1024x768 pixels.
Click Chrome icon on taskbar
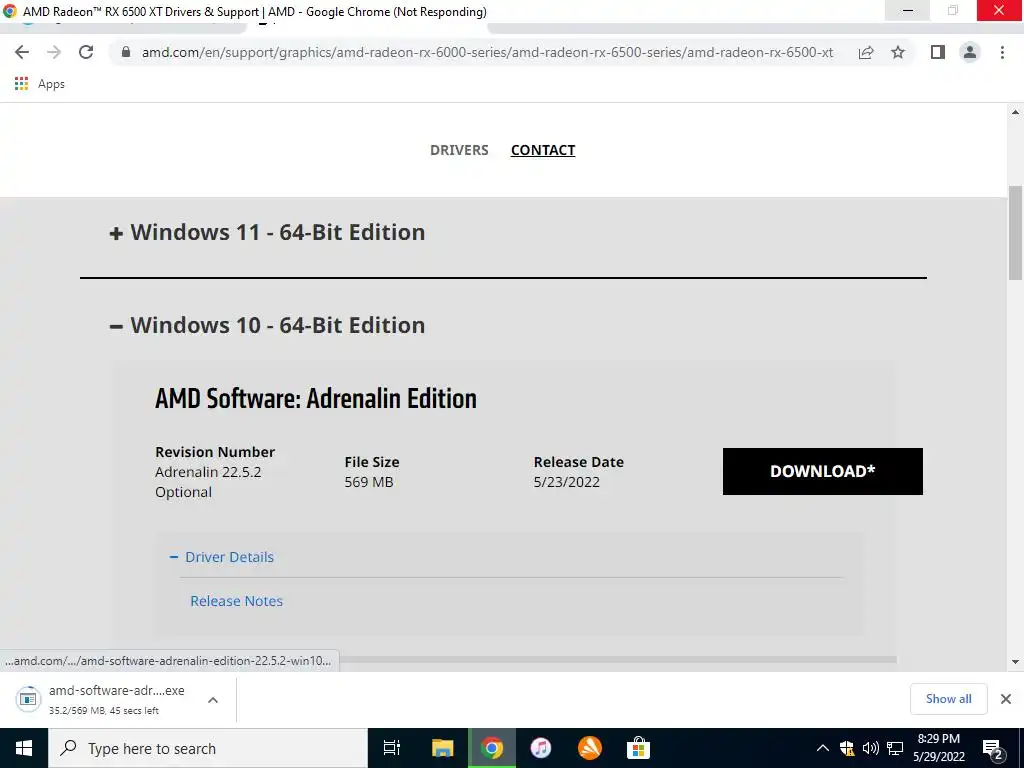pos(492,748)
